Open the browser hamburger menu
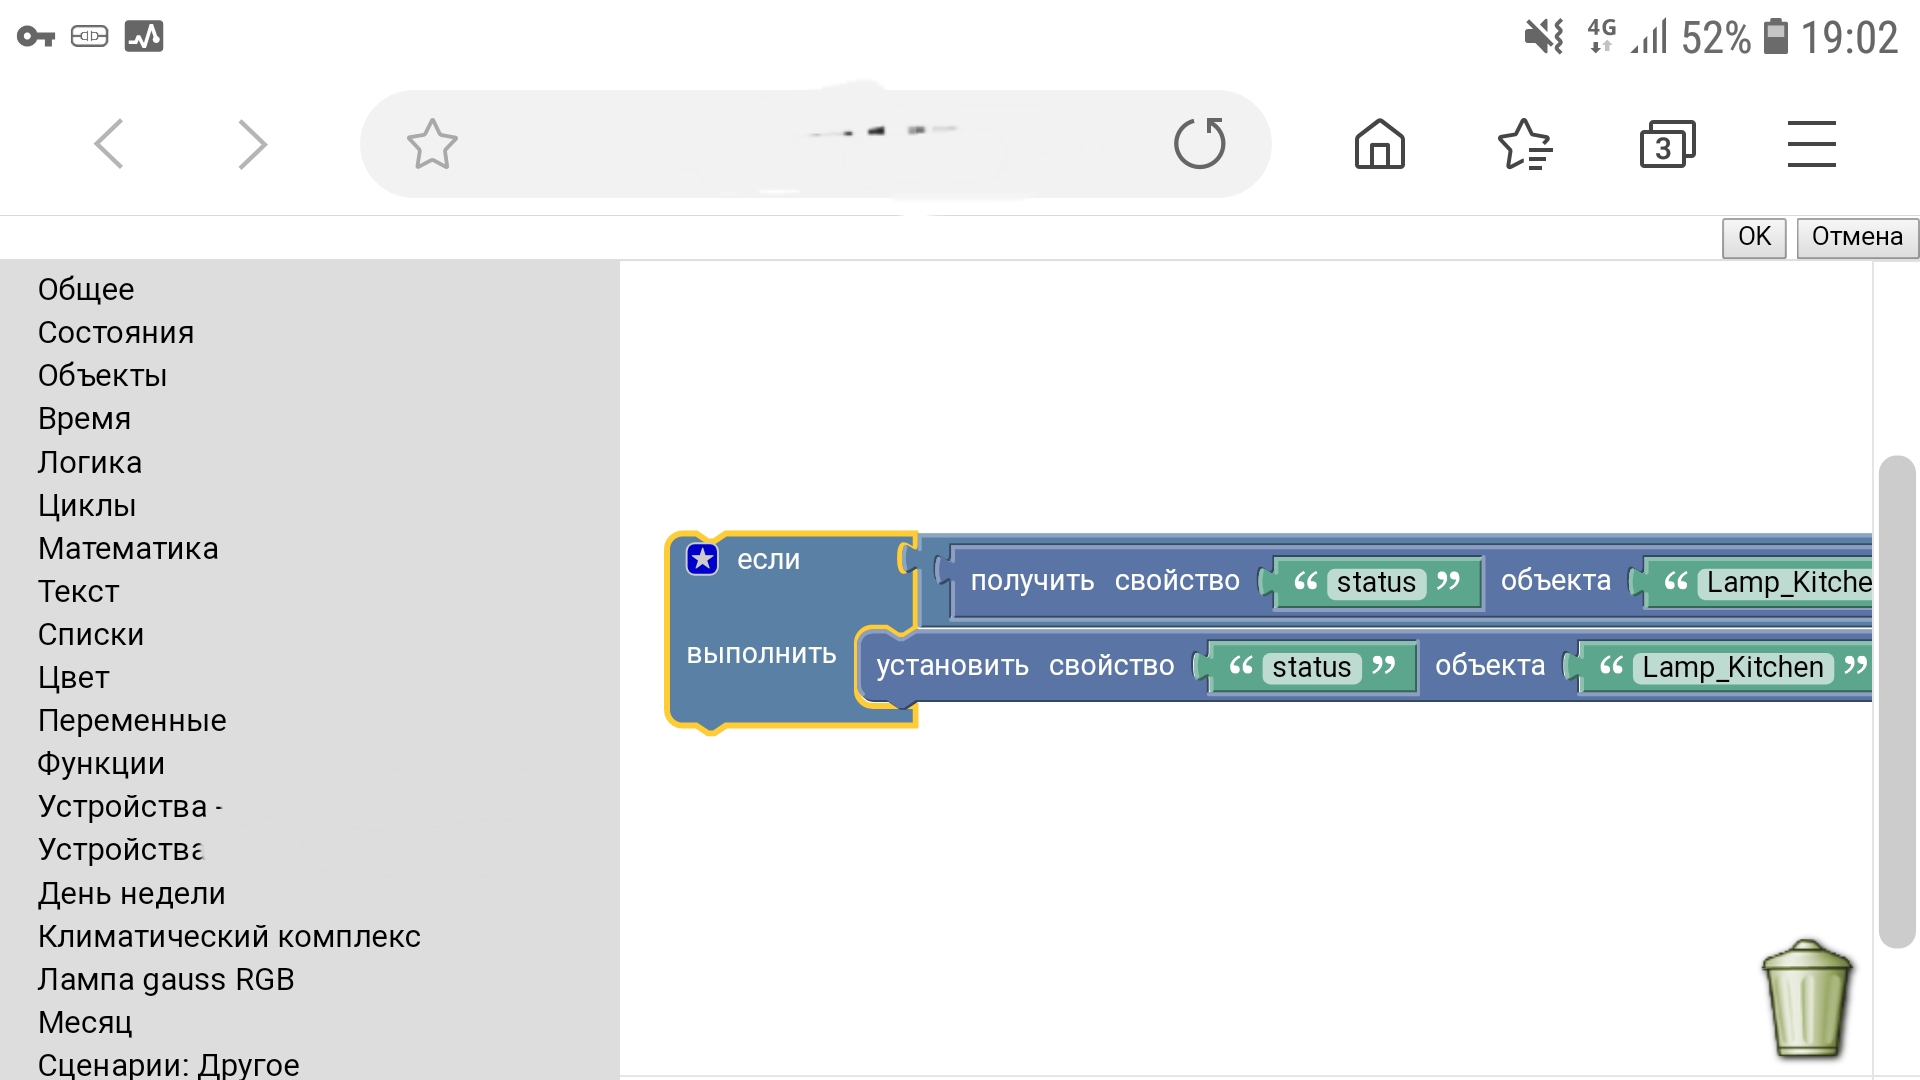The width and height of the screenshot is (1920, 1080). [x=1811, y=144]
